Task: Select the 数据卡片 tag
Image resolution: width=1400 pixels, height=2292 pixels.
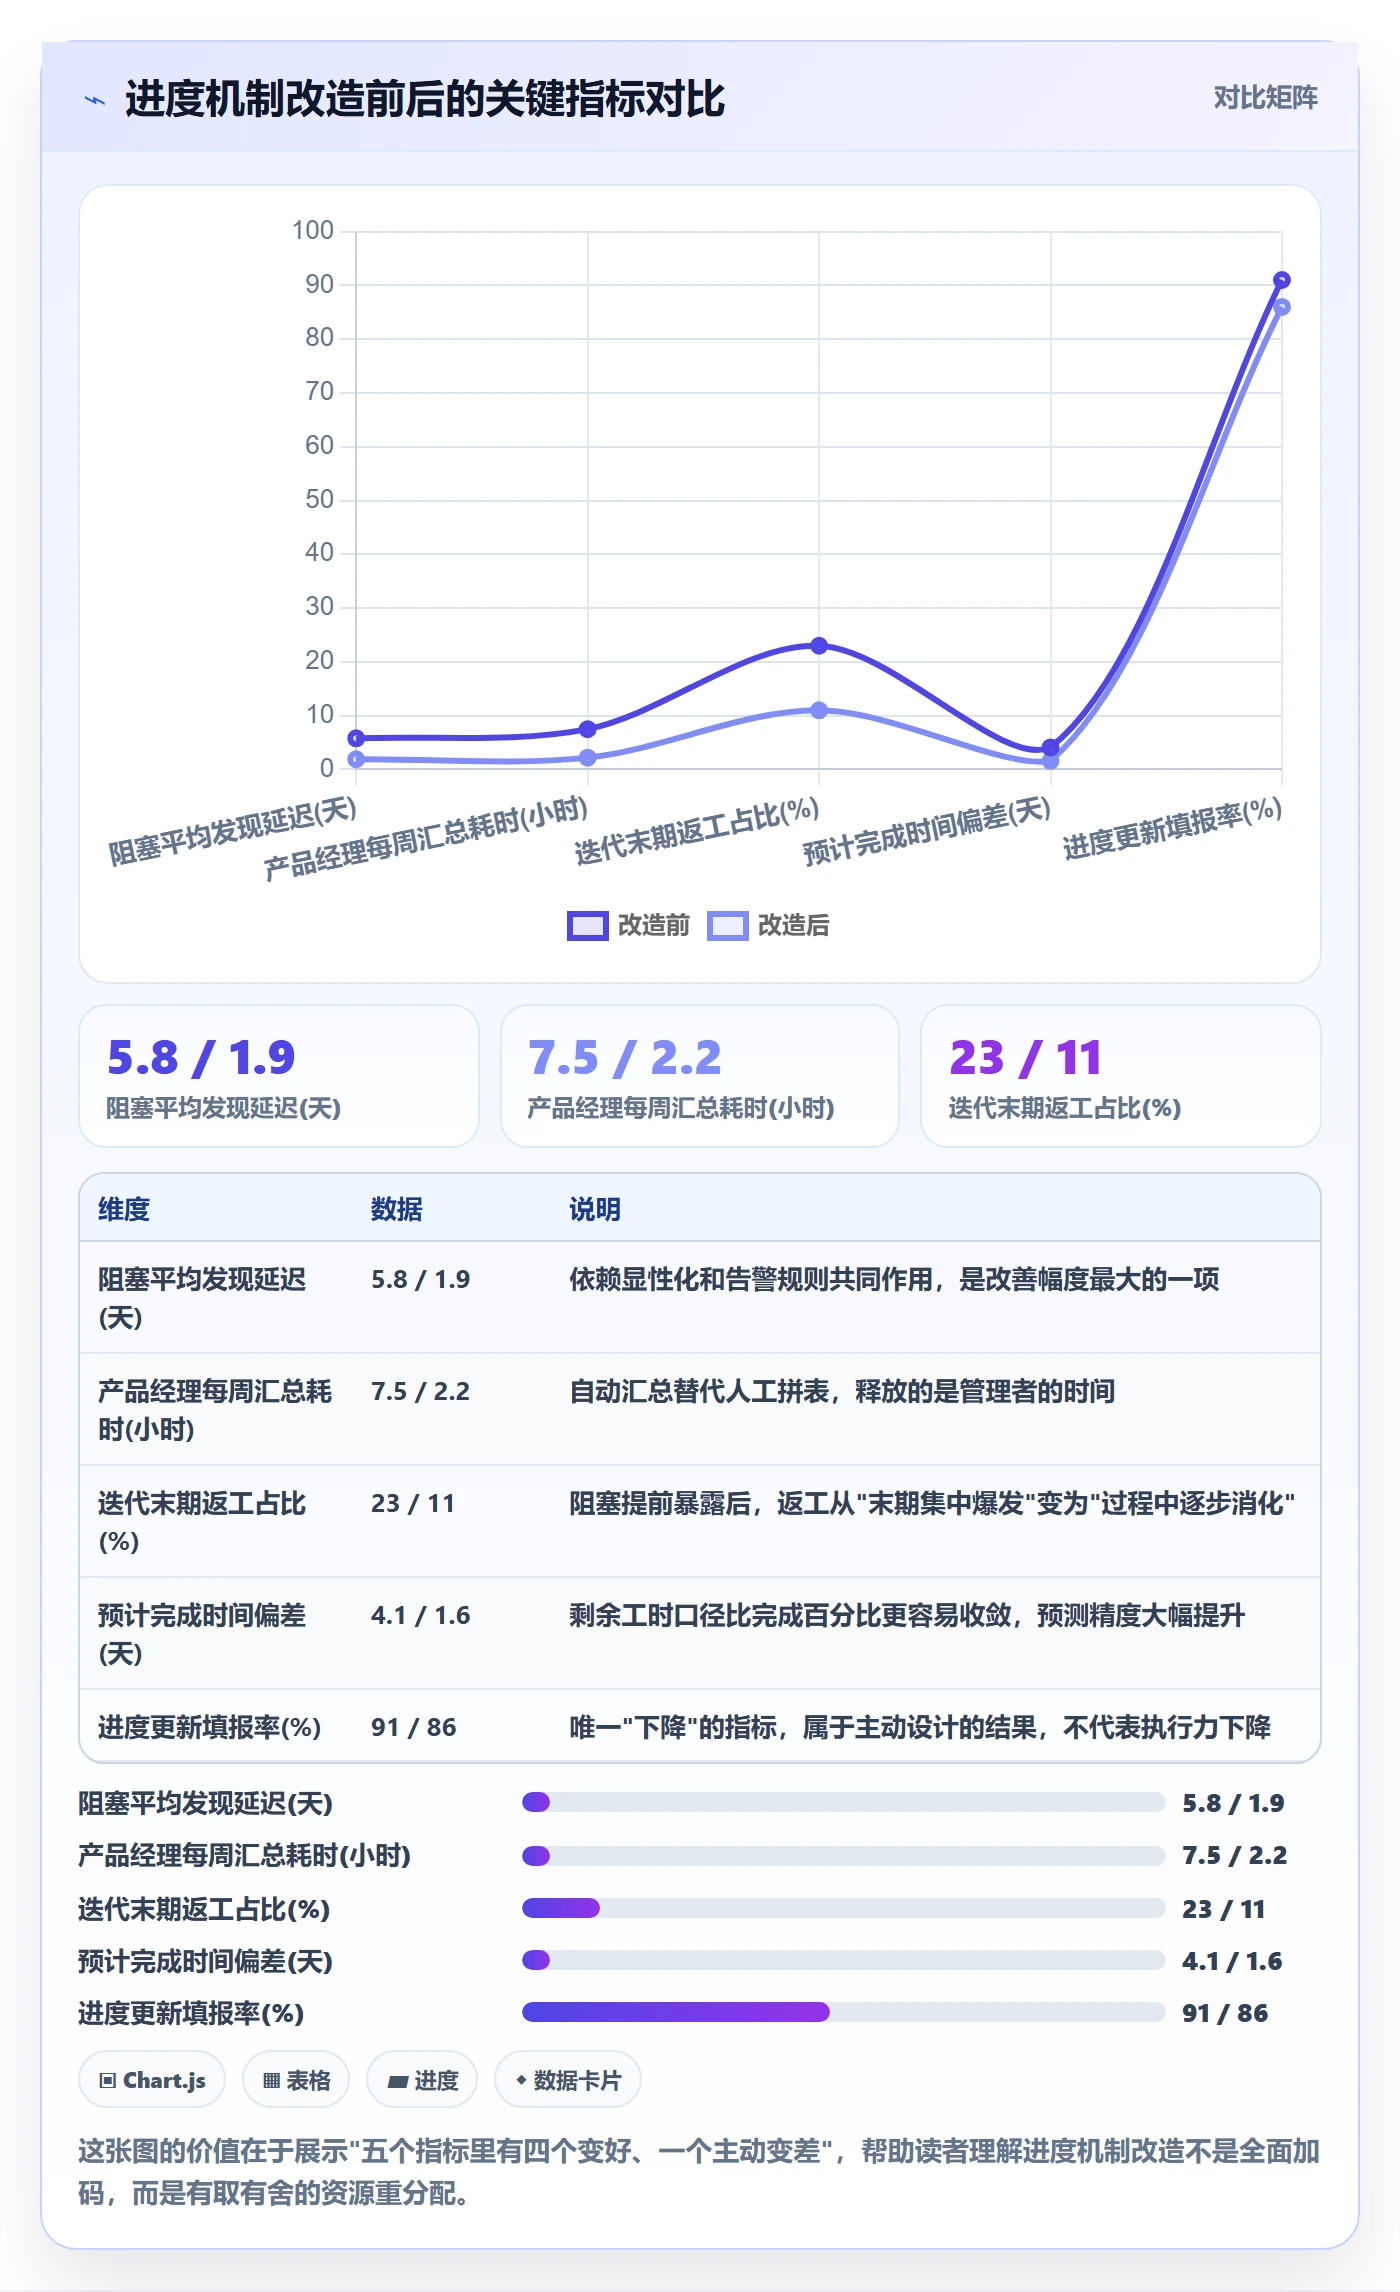Action: 568,2080
